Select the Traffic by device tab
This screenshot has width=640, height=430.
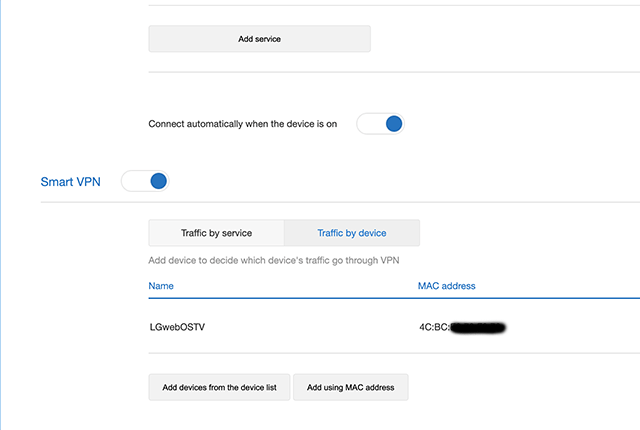pyautogui.click(x=351, y=233)
